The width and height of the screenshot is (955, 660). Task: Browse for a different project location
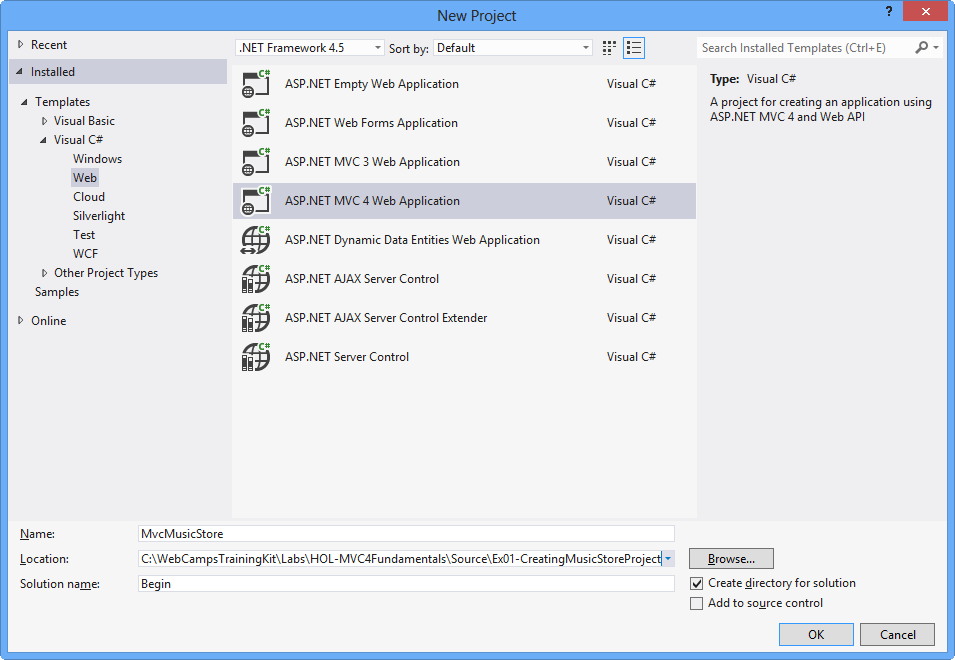pyautogui.click(x=730, y=558)
